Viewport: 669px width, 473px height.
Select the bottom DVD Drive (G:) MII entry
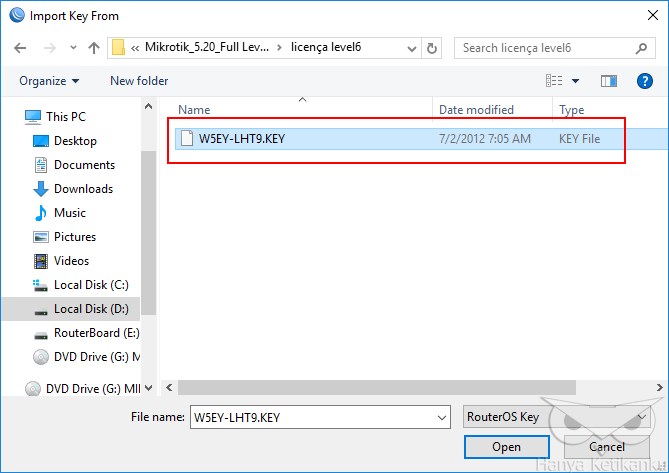(x=93, y=389)
